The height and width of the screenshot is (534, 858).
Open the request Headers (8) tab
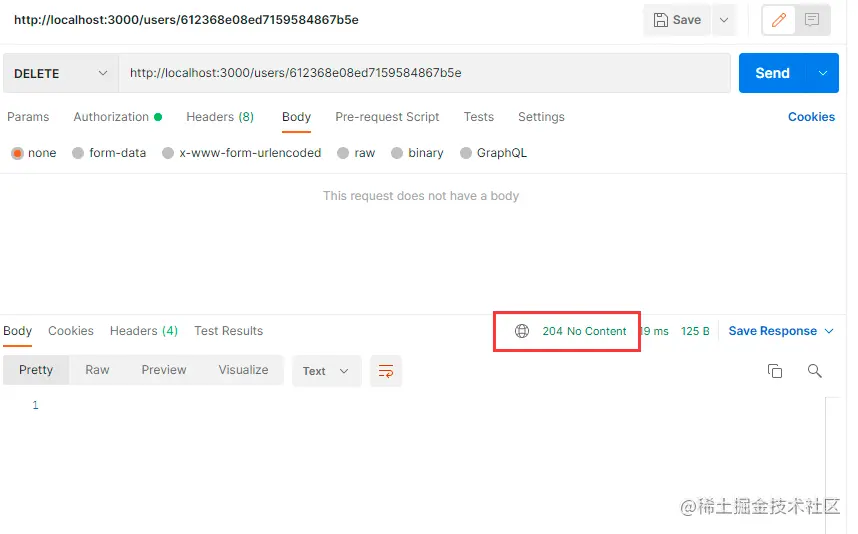coord(220,117)
